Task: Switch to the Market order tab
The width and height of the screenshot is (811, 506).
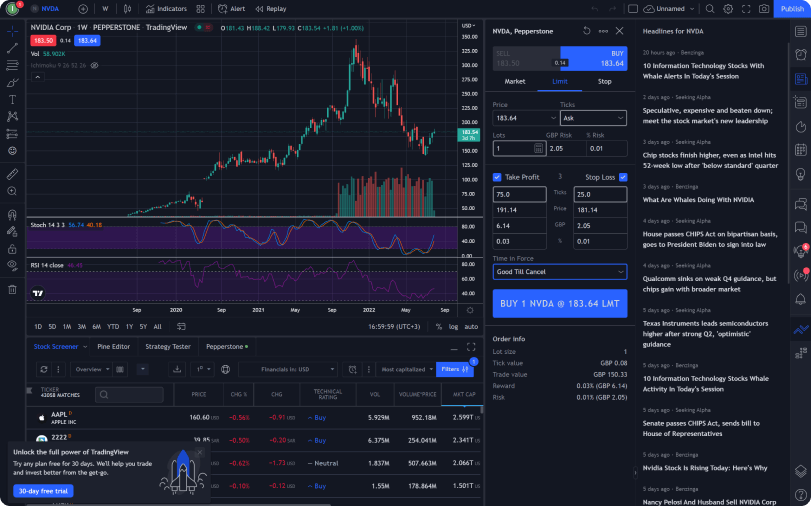Action: (x=515, y=82)
